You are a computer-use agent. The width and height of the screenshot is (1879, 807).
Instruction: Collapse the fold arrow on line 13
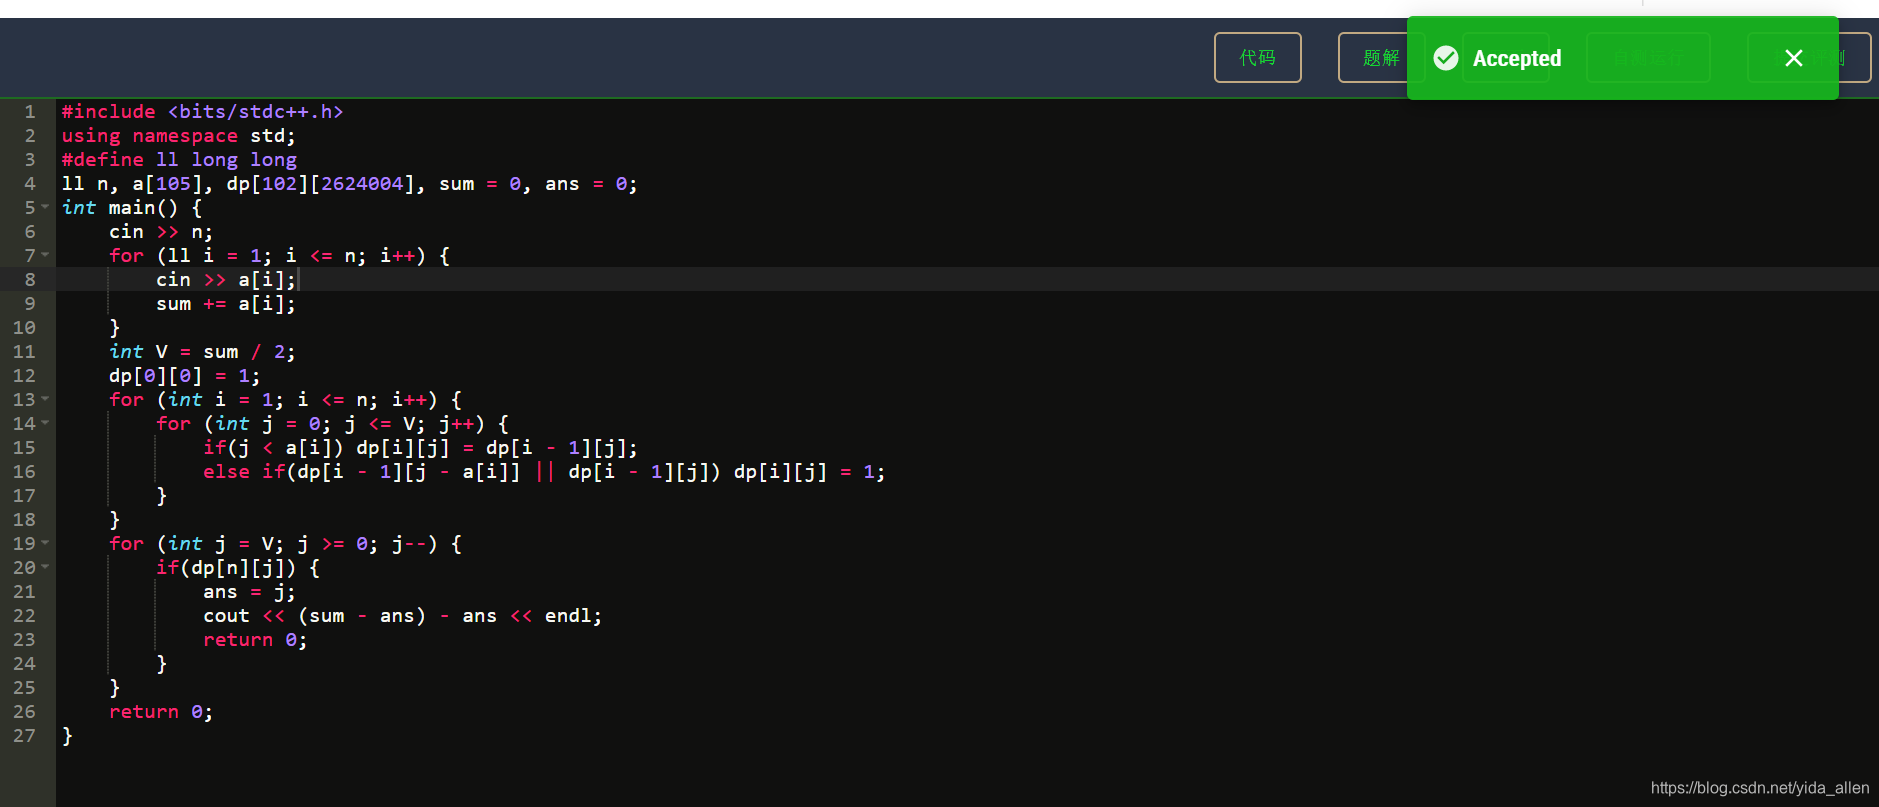point(45,399)
